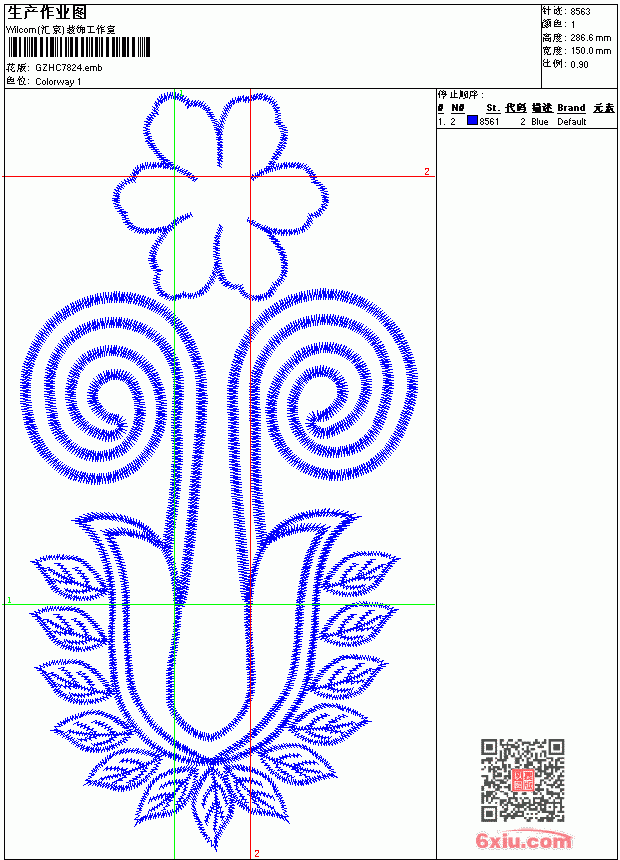This screenshot has width=620, height=860.
Task: Click the Colorway 1 label
Action: [58, 82]
